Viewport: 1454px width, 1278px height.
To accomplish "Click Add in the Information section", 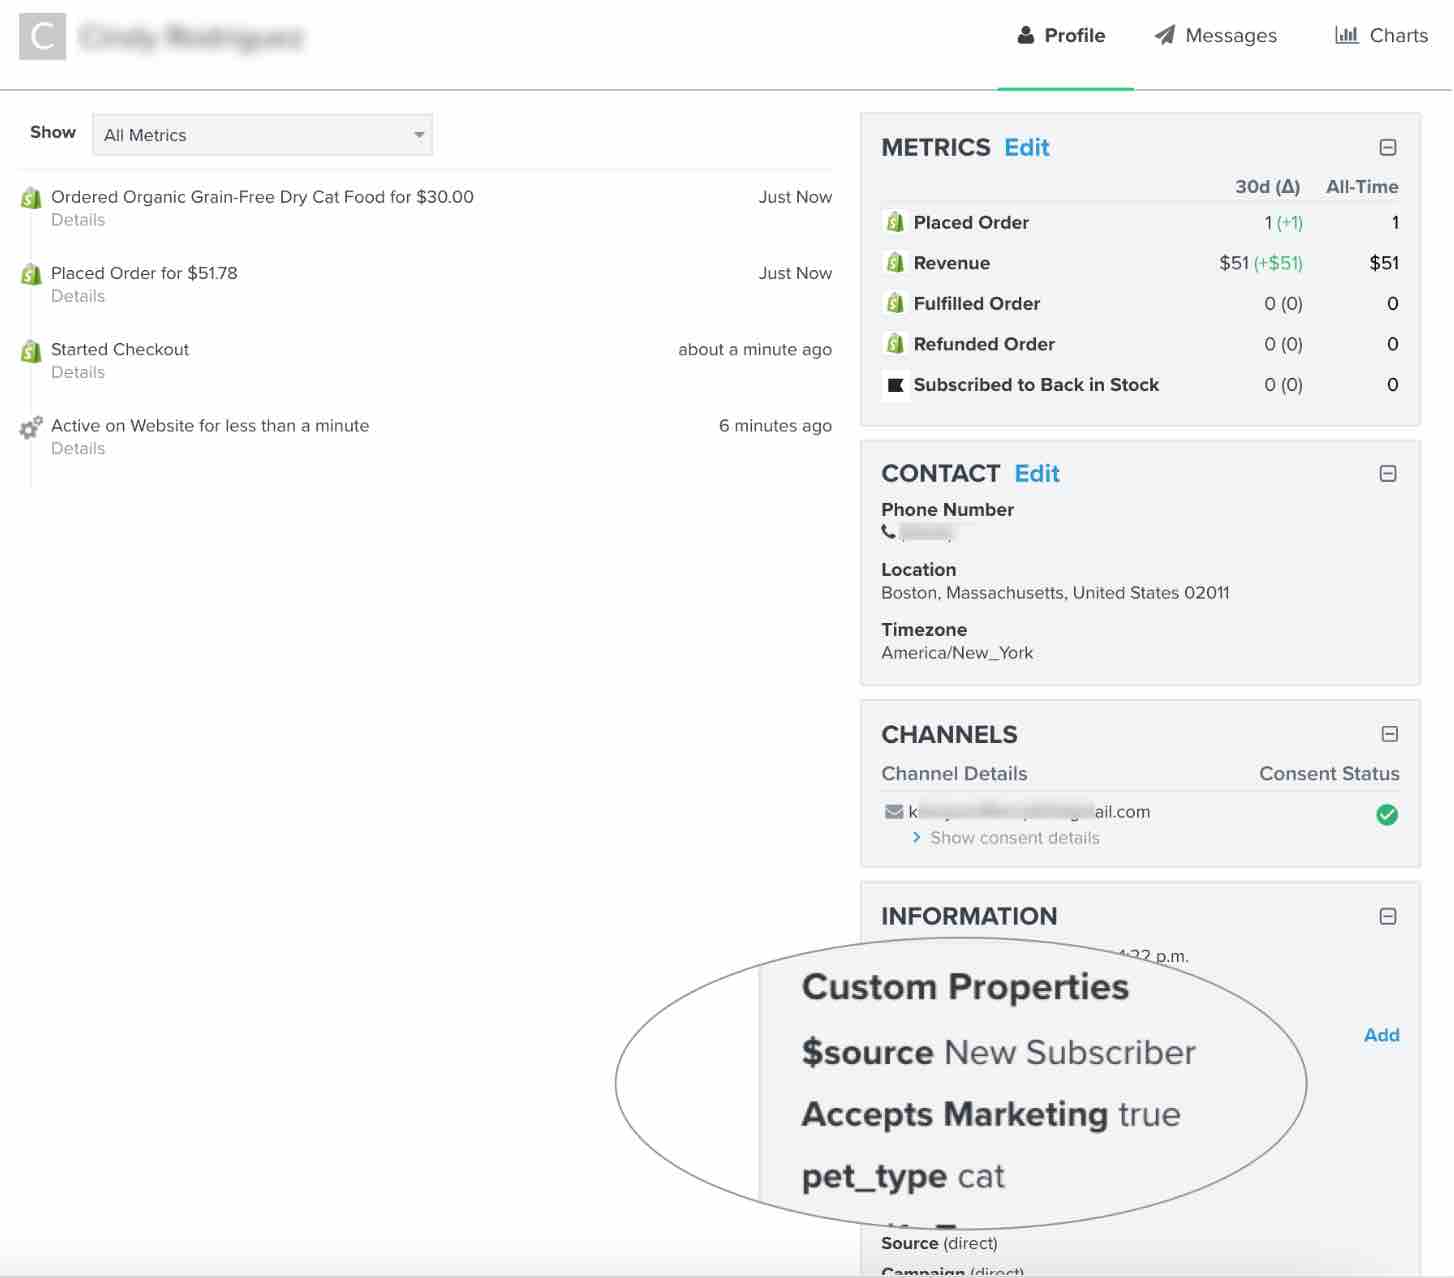I will (x=1381, y=1035).
